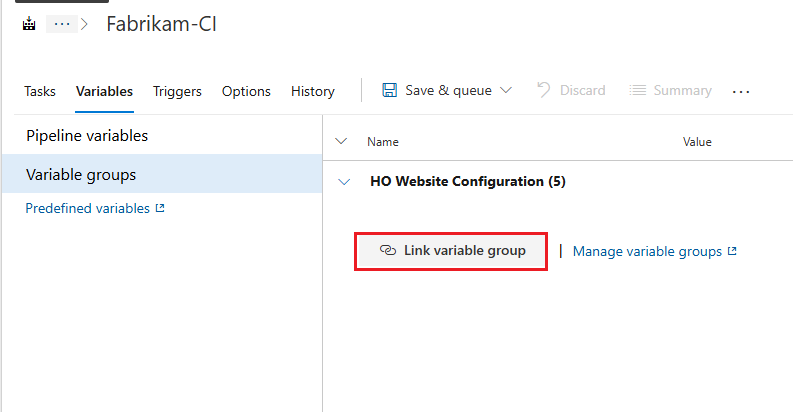Select Pipeline variables in the sidebar
The image size is (793, 412).
coord(87,136)
